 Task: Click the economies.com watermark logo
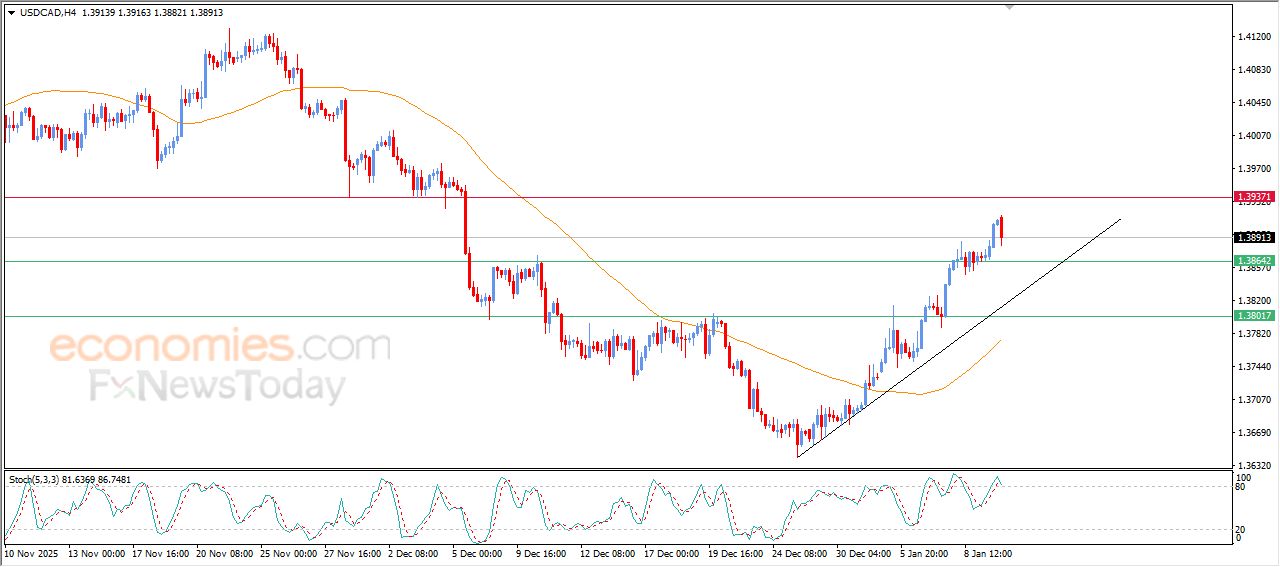coord(220,347)
